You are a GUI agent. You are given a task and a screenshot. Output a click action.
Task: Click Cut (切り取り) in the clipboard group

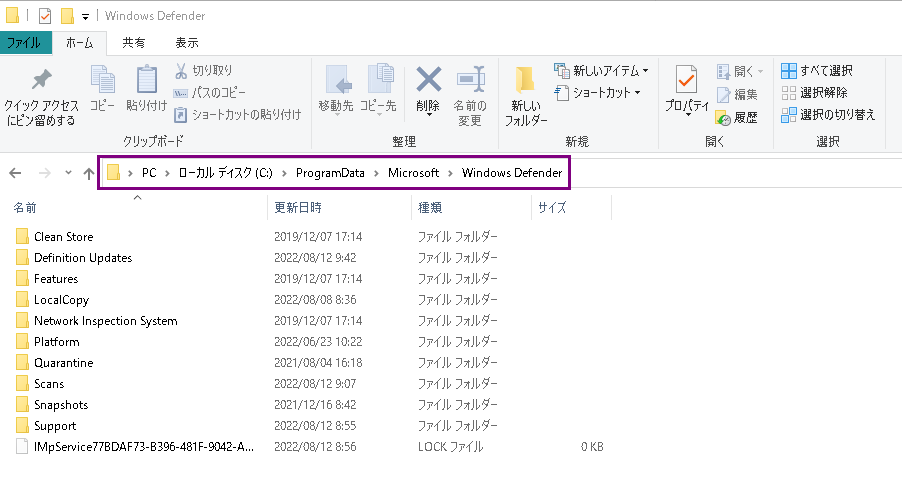tap(204, 70)
